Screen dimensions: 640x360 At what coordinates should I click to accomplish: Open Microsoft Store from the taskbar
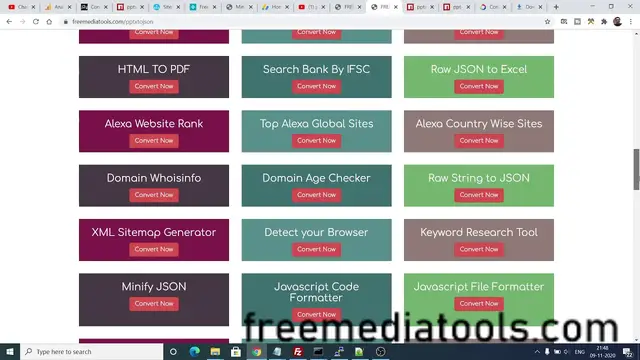point(236,351)
